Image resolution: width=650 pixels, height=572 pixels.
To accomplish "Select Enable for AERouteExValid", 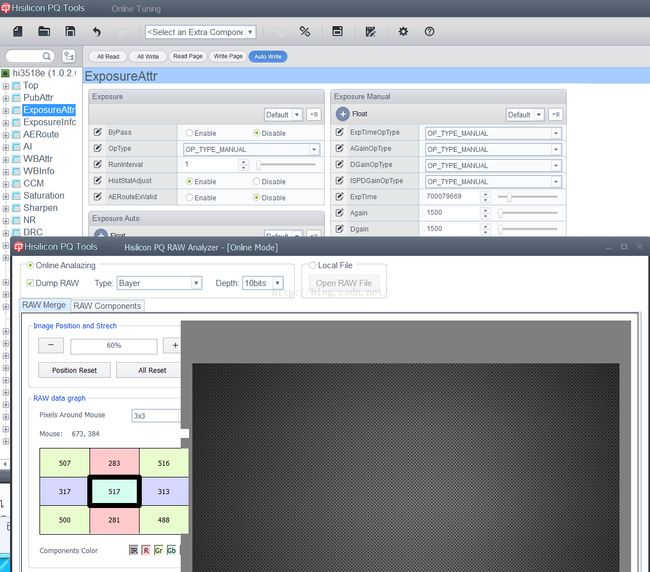I will click(x=189, y=198).
